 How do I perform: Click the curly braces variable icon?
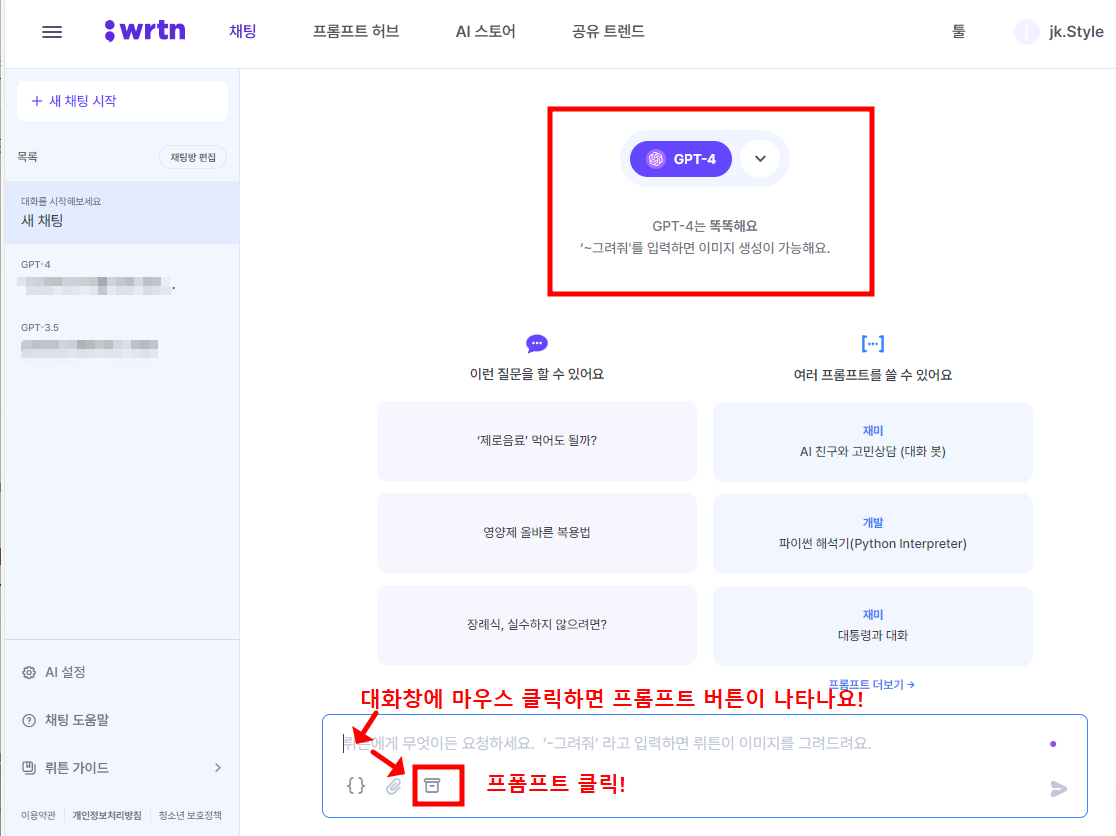click(x=356, y=785)
